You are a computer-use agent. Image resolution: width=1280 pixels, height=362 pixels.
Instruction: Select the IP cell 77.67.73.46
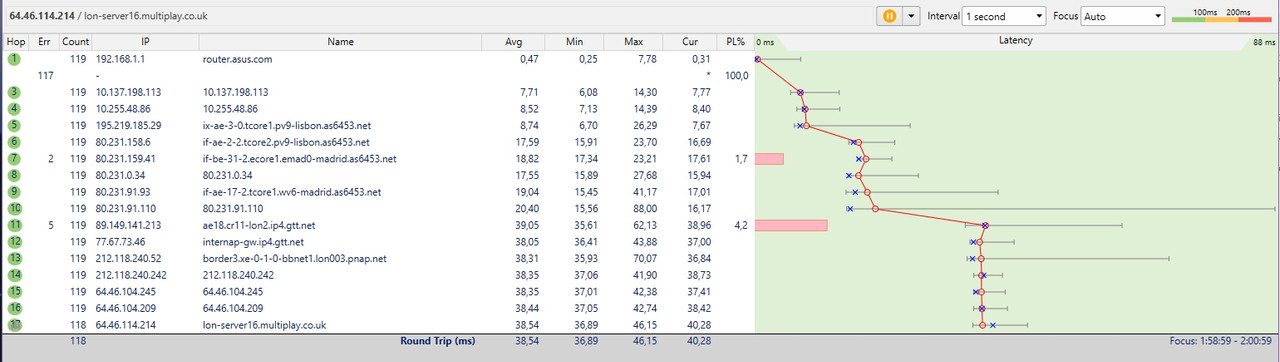click(122, 241)
